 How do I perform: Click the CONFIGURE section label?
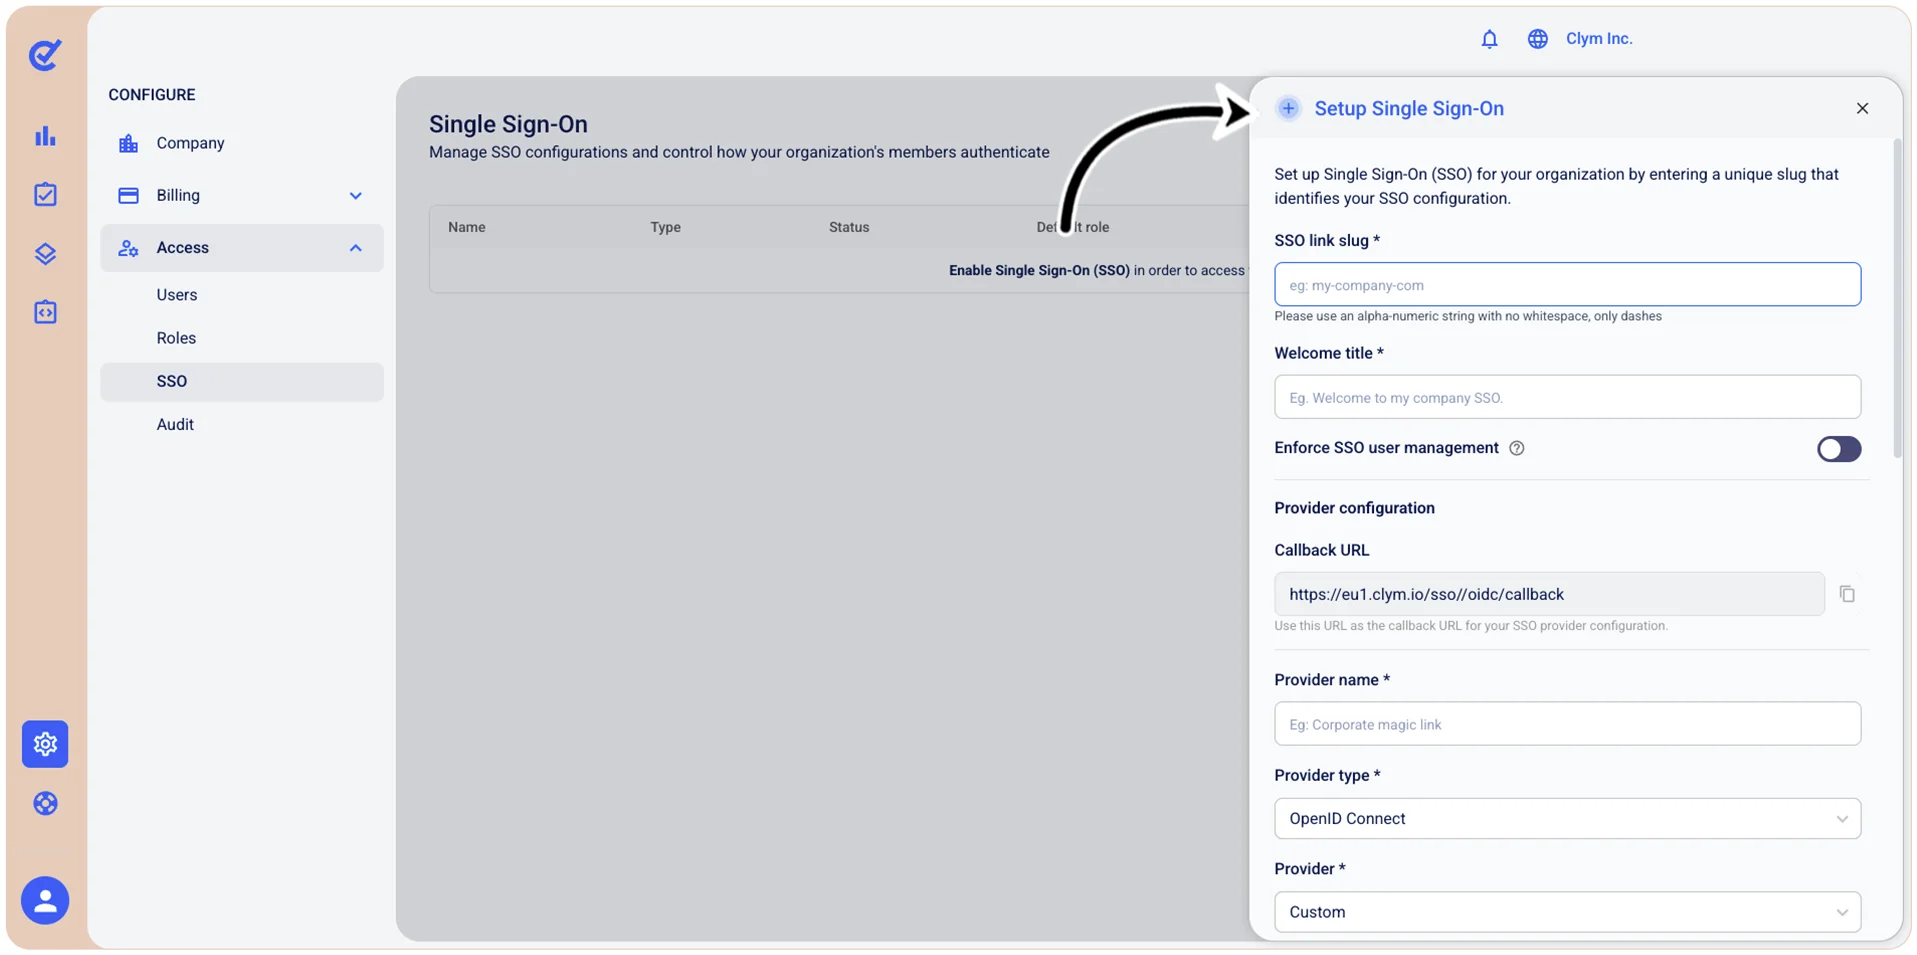click(x=152, y=95)
